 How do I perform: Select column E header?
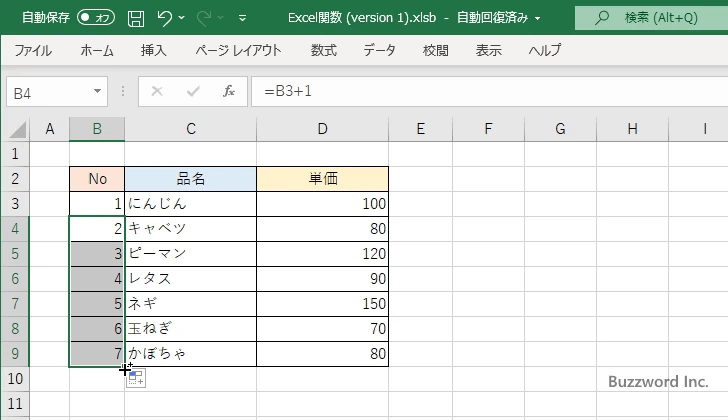coord(421,129)
